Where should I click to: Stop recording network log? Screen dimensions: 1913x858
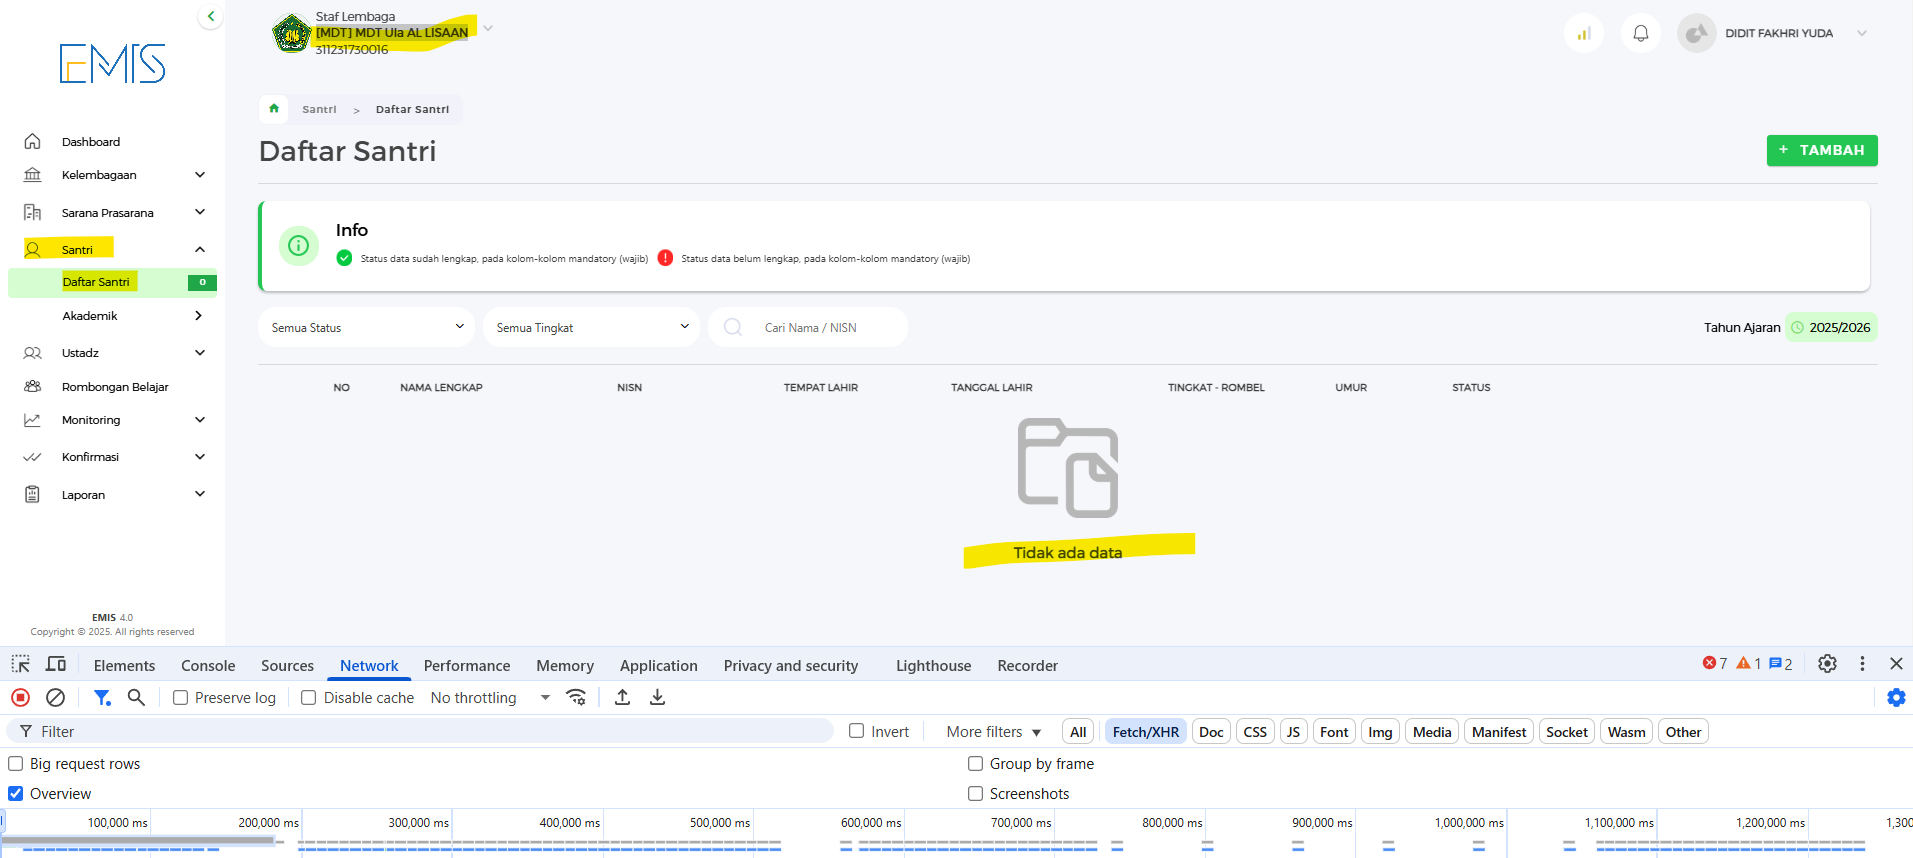pyautogui.click(x=20, y=697)
